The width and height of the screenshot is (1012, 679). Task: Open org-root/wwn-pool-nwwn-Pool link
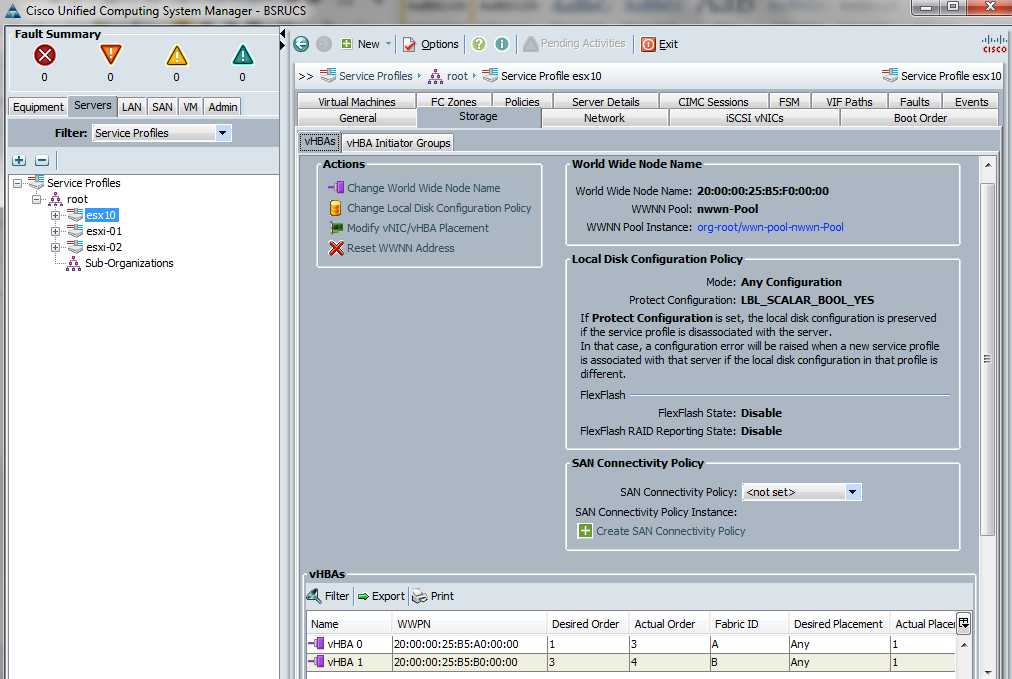click(770, 227)
